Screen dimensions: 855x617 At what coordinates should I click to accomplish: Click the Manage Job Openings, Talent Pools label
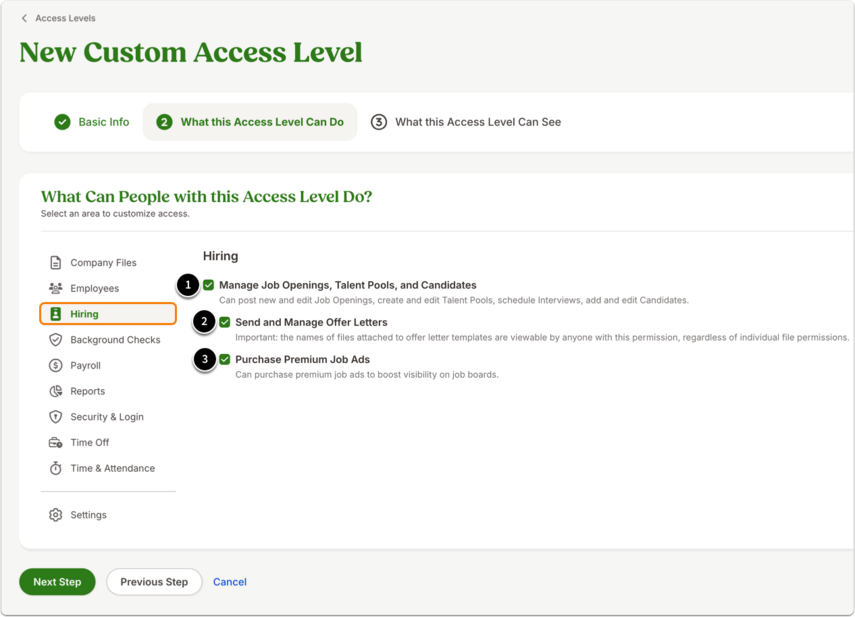click(348, 285)
